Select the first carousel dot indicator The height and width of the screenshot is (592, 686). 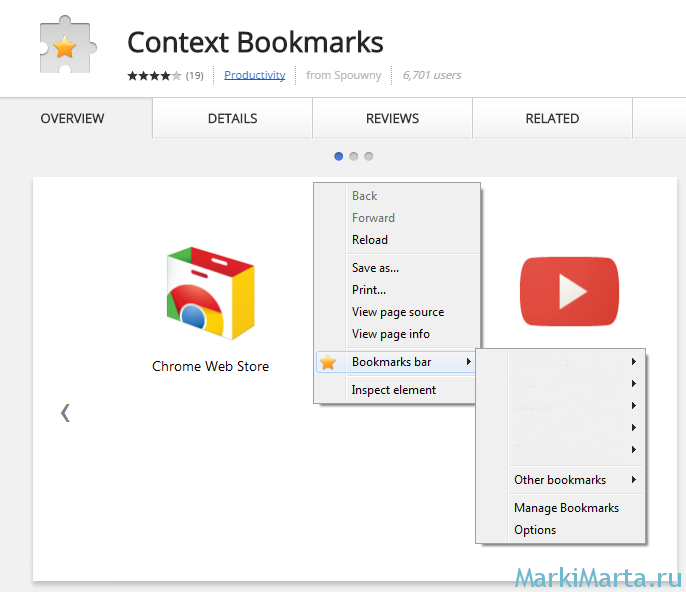tap(339, 156)
